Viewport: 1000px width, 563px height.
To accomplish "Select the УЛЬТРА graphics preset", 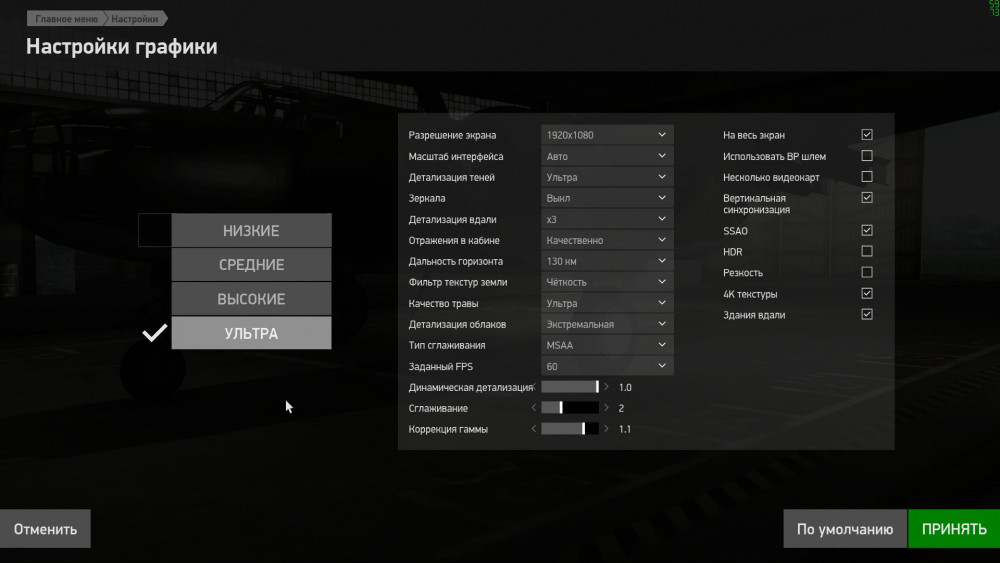I will (x=251, y=333).
